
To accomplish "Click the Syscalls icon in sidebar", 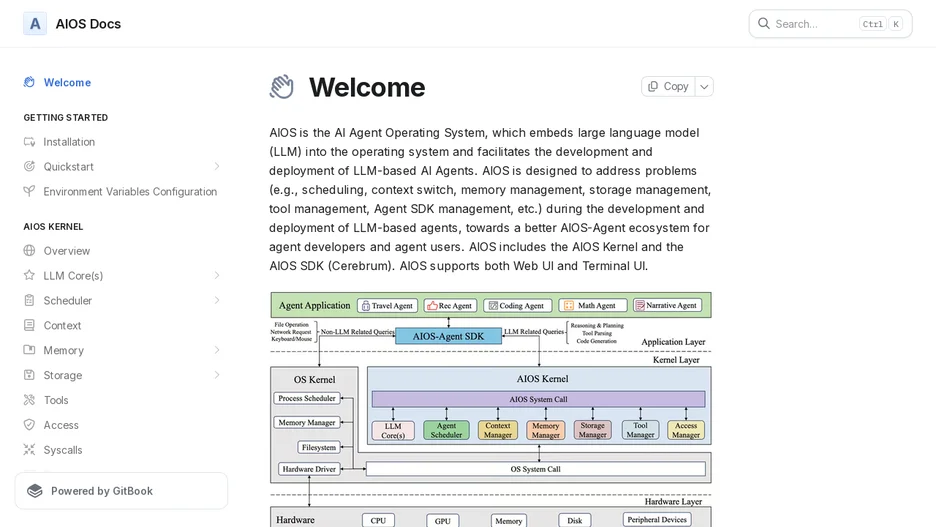I will pyautogui.click(x=29, y=449).
